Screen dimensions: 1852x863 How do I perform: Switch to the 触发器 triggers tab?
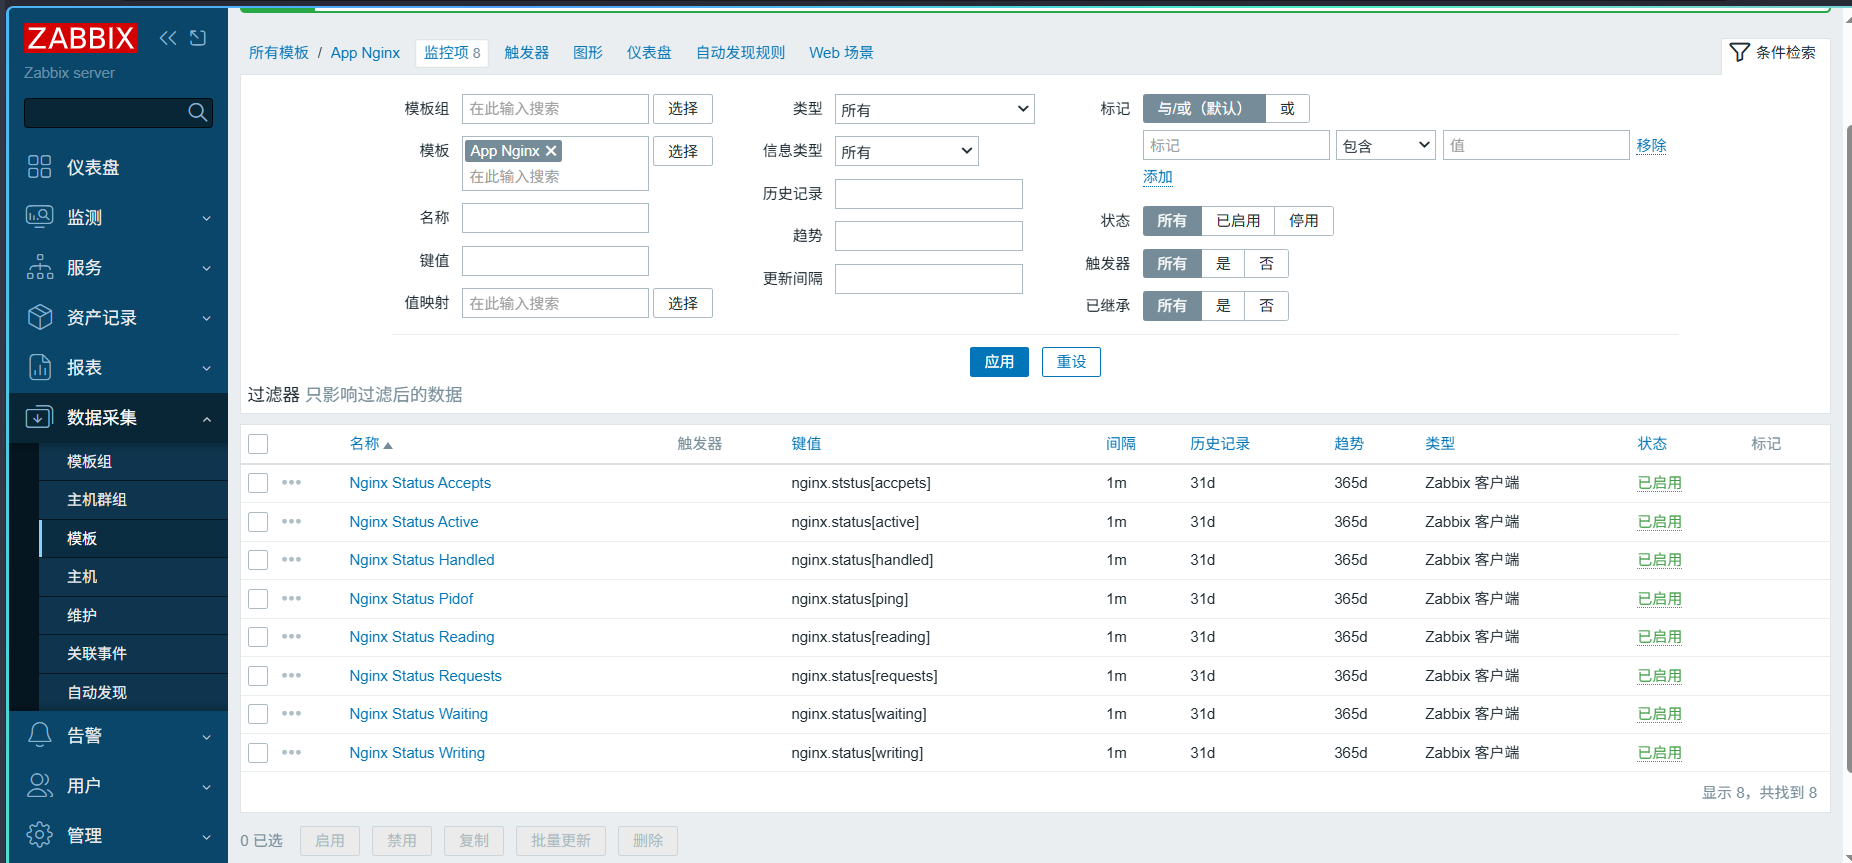coord(527,52)
